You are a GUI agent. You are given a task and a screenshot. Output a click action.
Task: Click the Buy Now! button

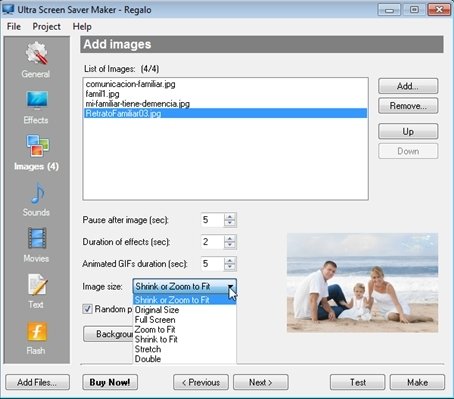click(x=110, y=382)
